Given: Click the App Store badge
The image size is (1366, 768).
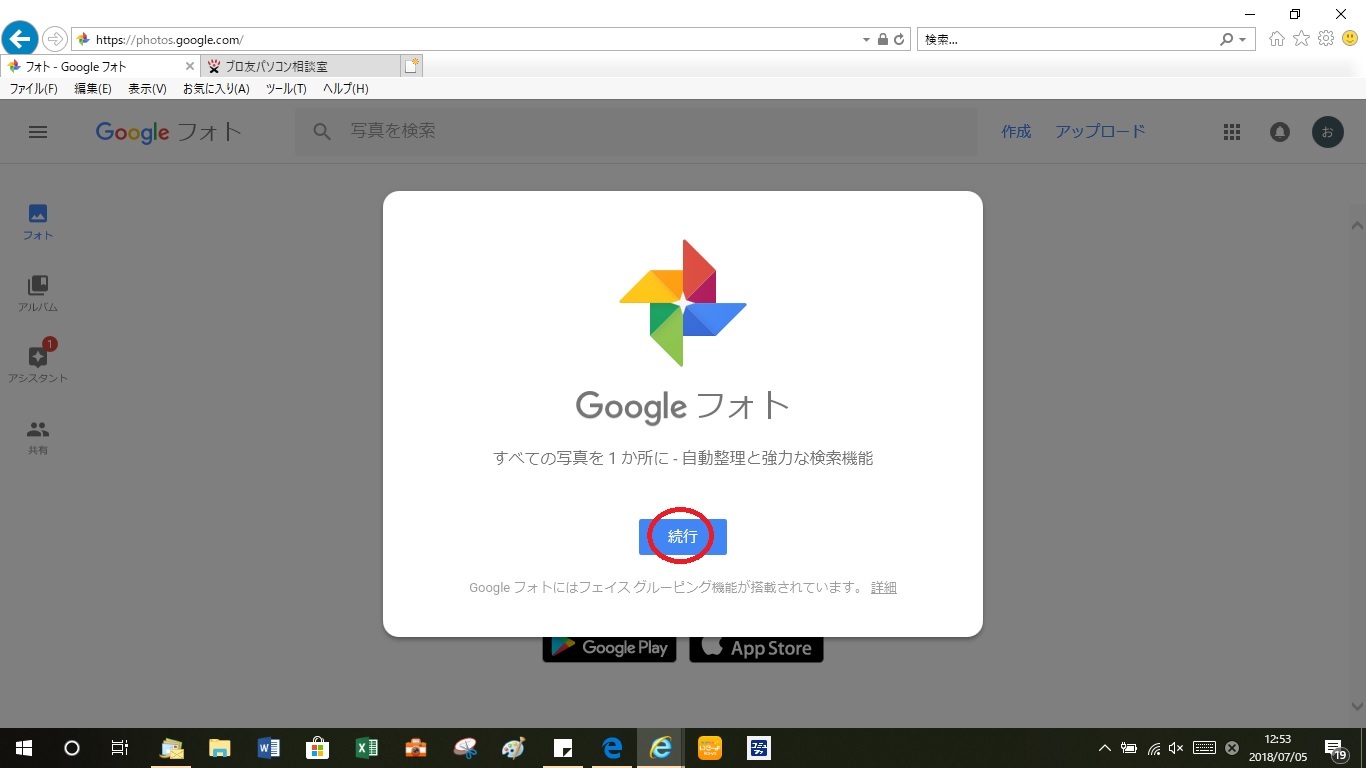Looking at the screenshot, I should point(756,648).
